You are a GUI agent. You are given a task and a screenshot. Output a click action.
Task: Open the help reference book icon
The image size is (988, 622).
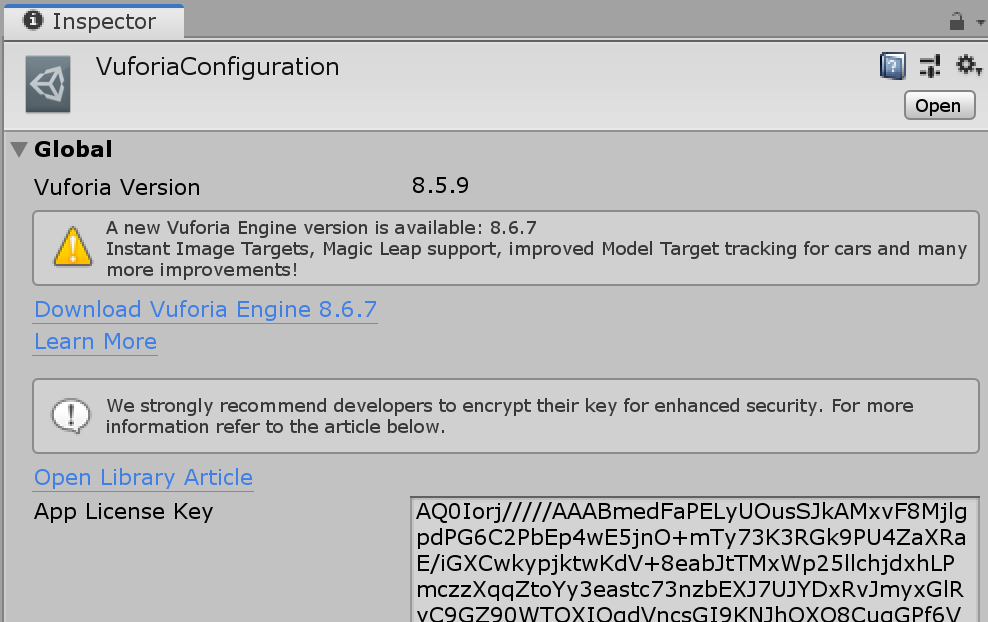coord(892,66)
